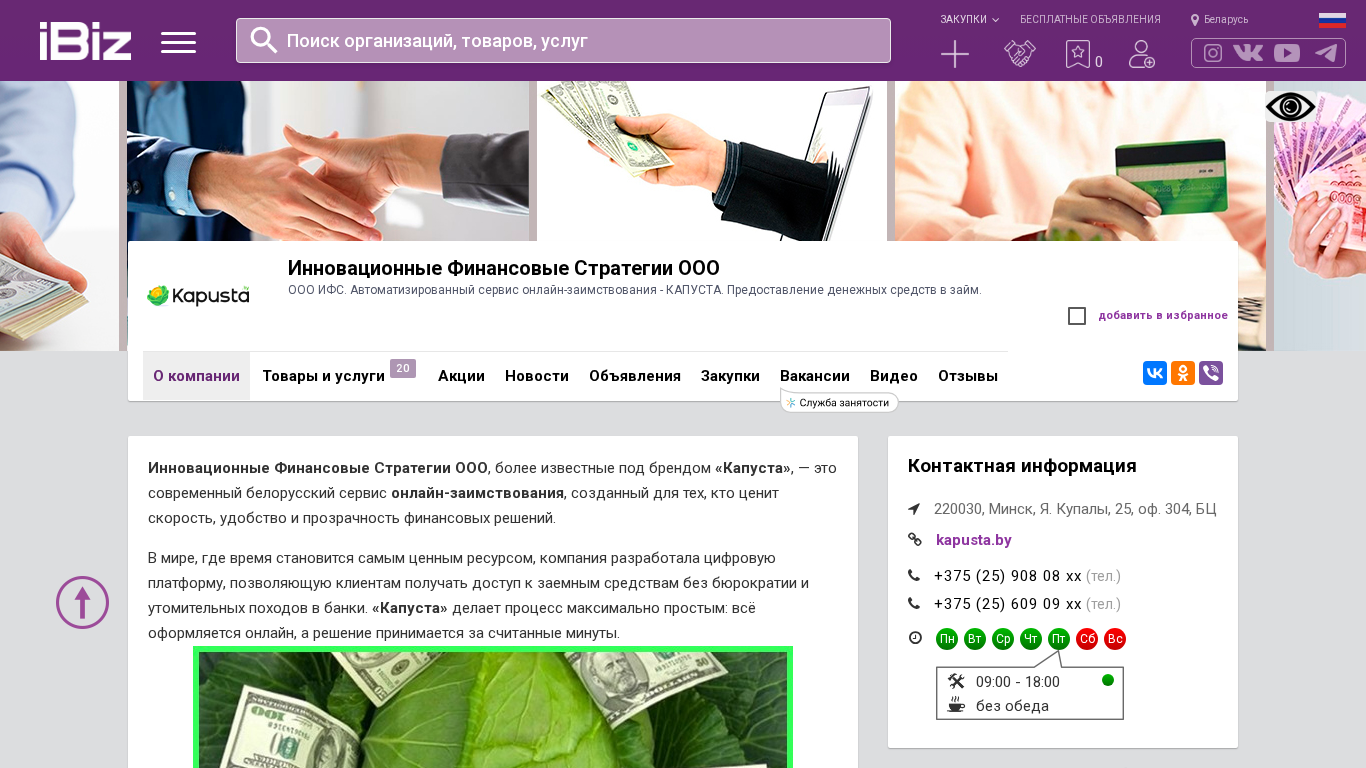Image resolution: width=1366 pixels, height=768 pixels.
Task: Click the phone icon beside 908 08 number
Action: point(914,575)
